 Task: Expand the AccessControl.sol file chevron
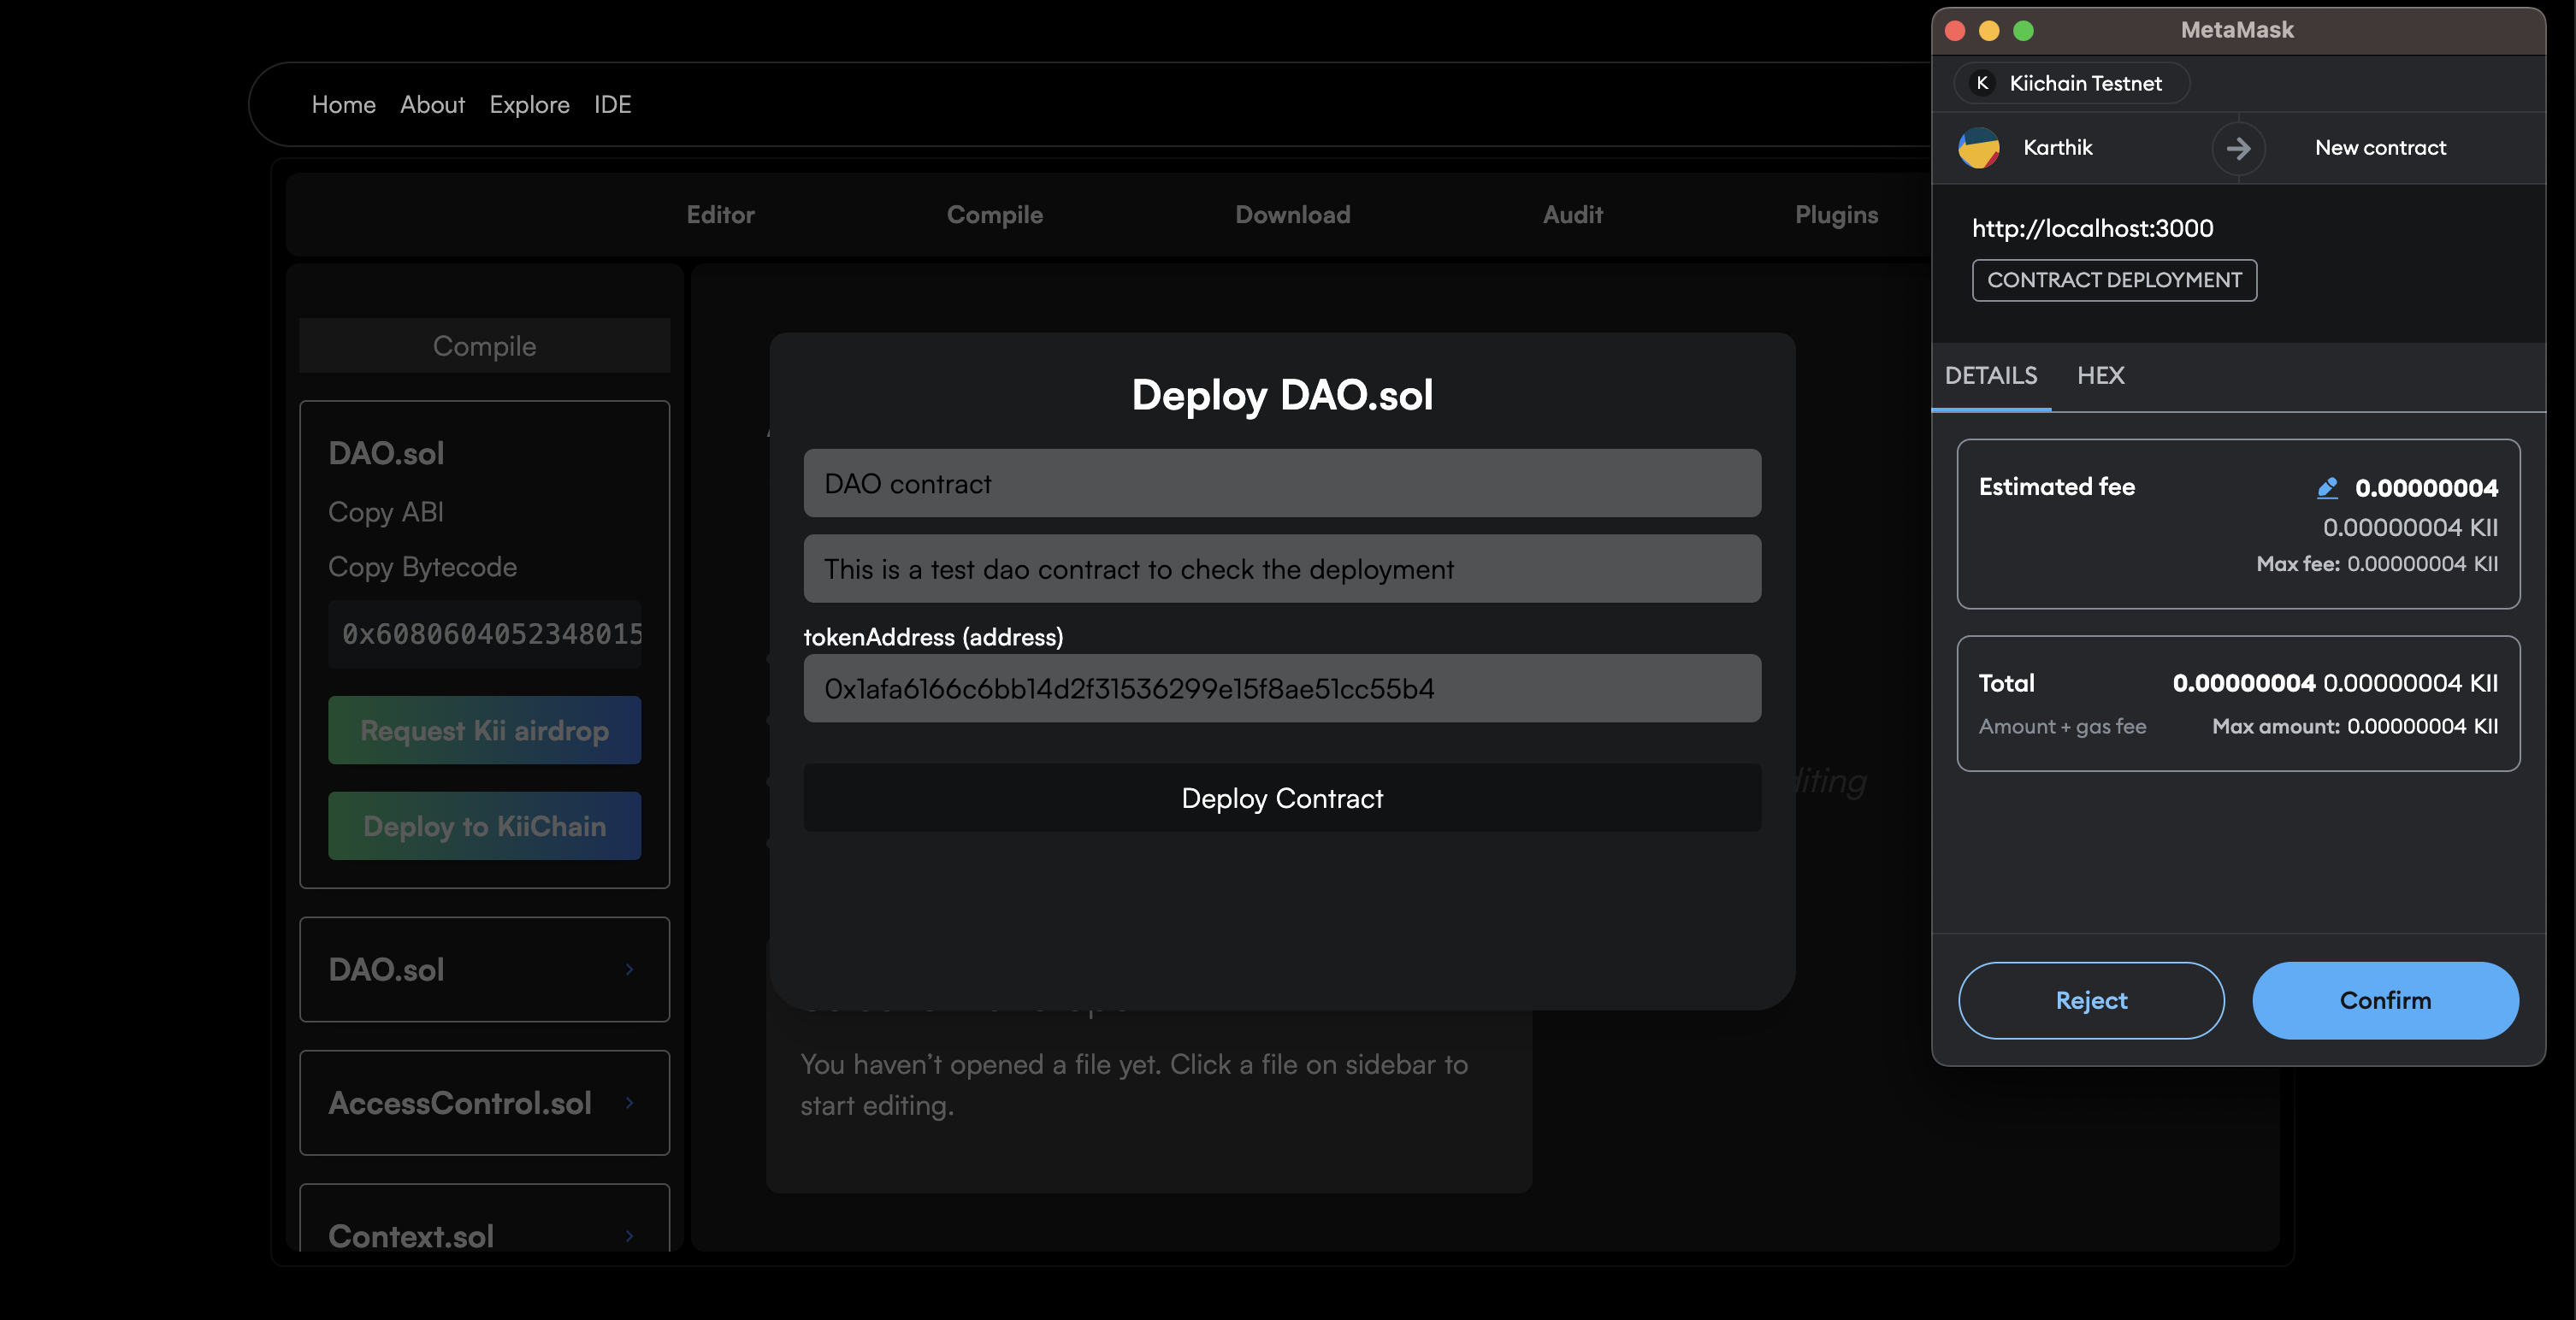click(x=629, y=1102)
